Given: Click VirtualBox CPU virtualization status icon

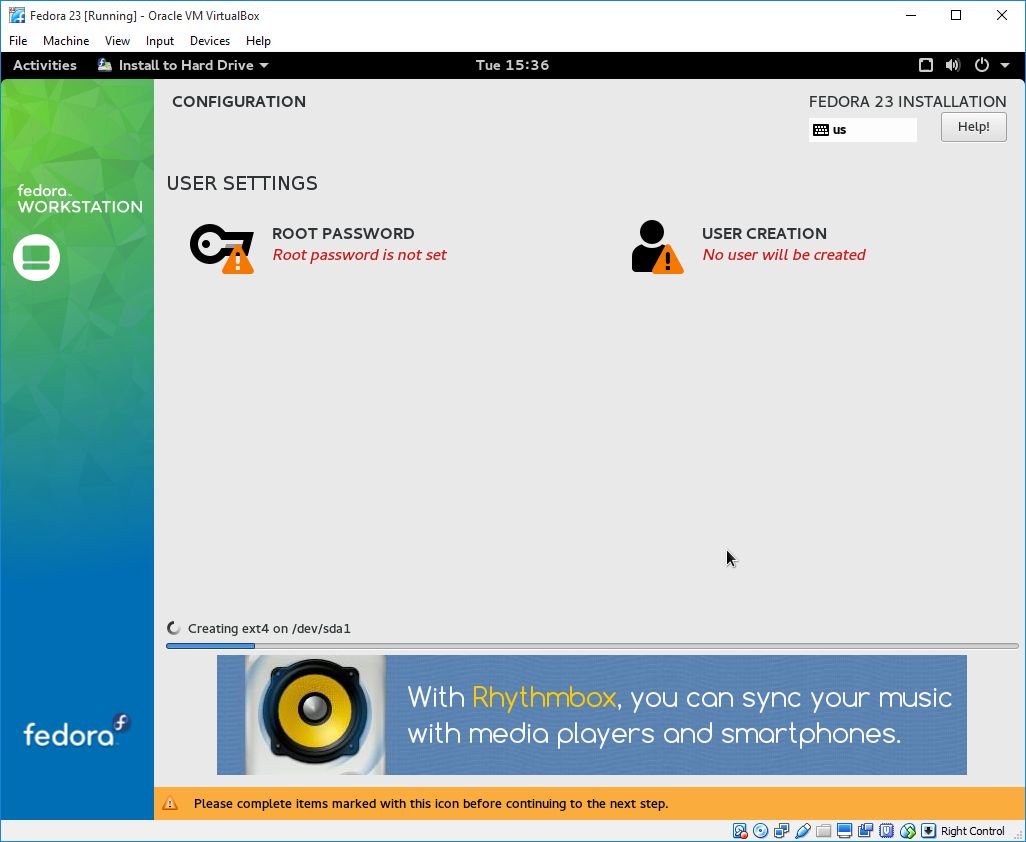Looking at the screenshot, I should (x=886, y=831).
